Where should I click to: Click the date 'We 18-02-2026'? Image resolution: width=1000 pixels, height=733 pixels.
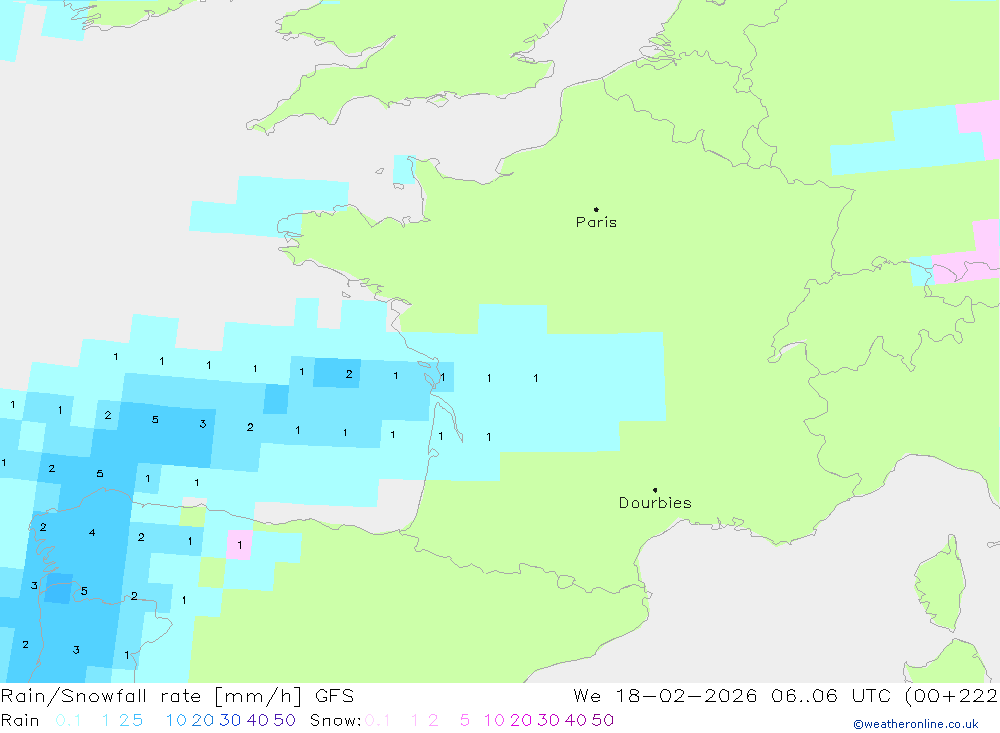click(665, 695)
